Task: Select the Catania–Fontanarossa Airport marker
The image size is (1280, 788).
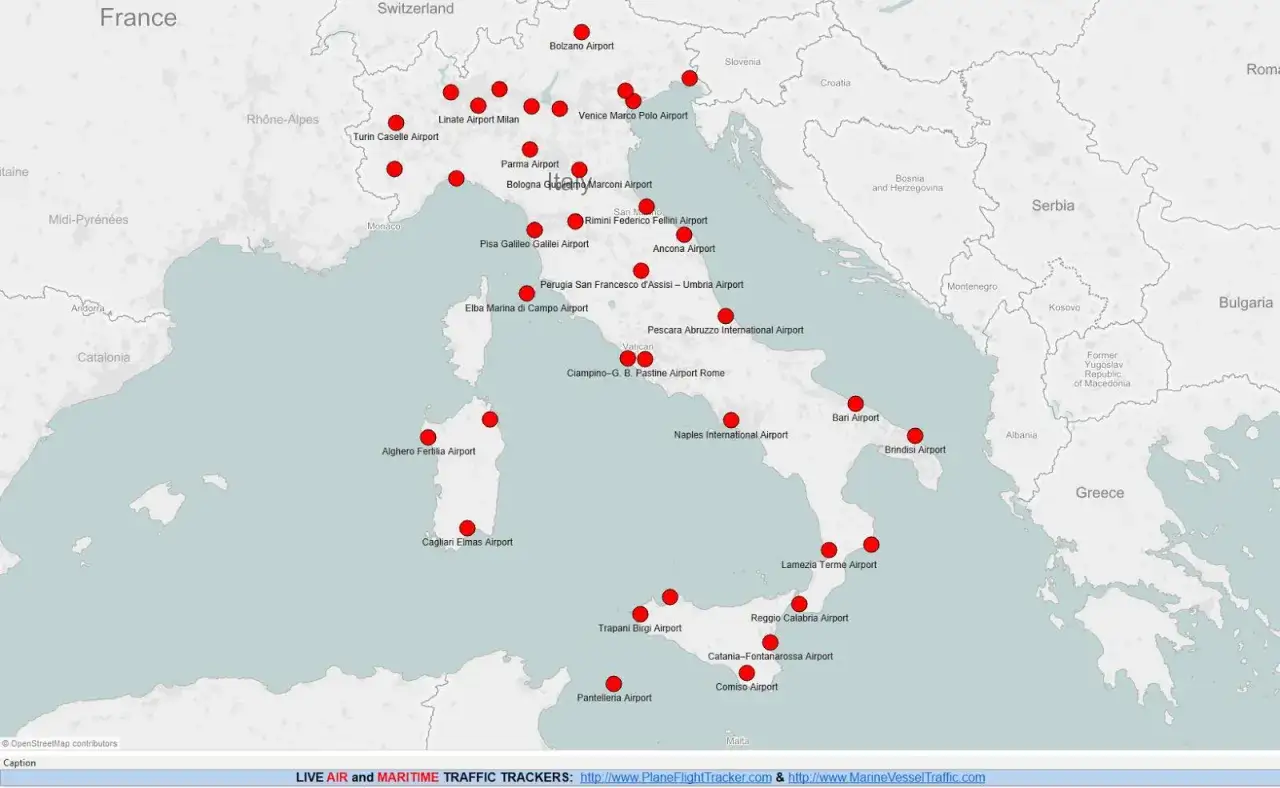Action: coord(769,641)
